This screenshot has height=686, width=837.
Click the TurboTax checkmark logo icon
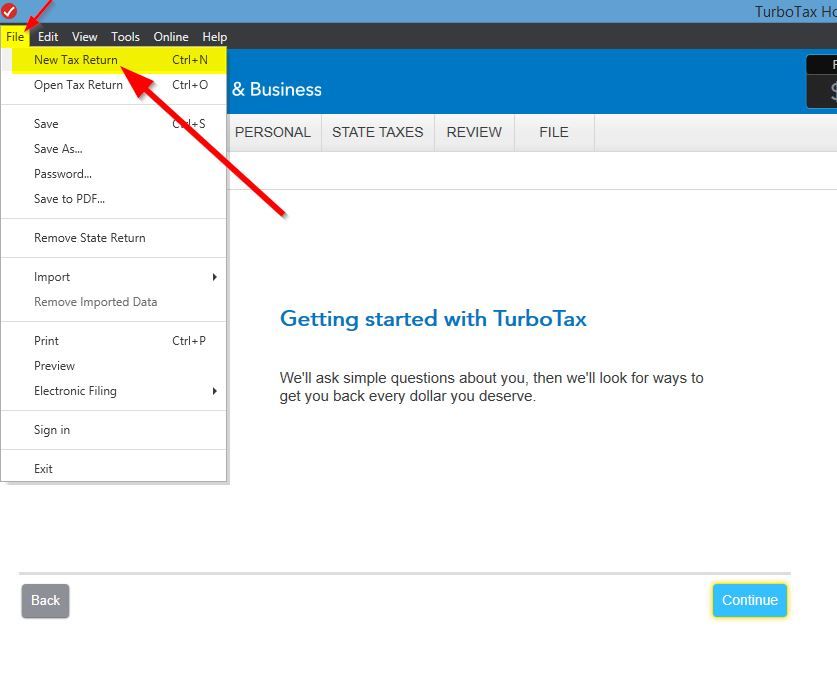click(9, 10)
